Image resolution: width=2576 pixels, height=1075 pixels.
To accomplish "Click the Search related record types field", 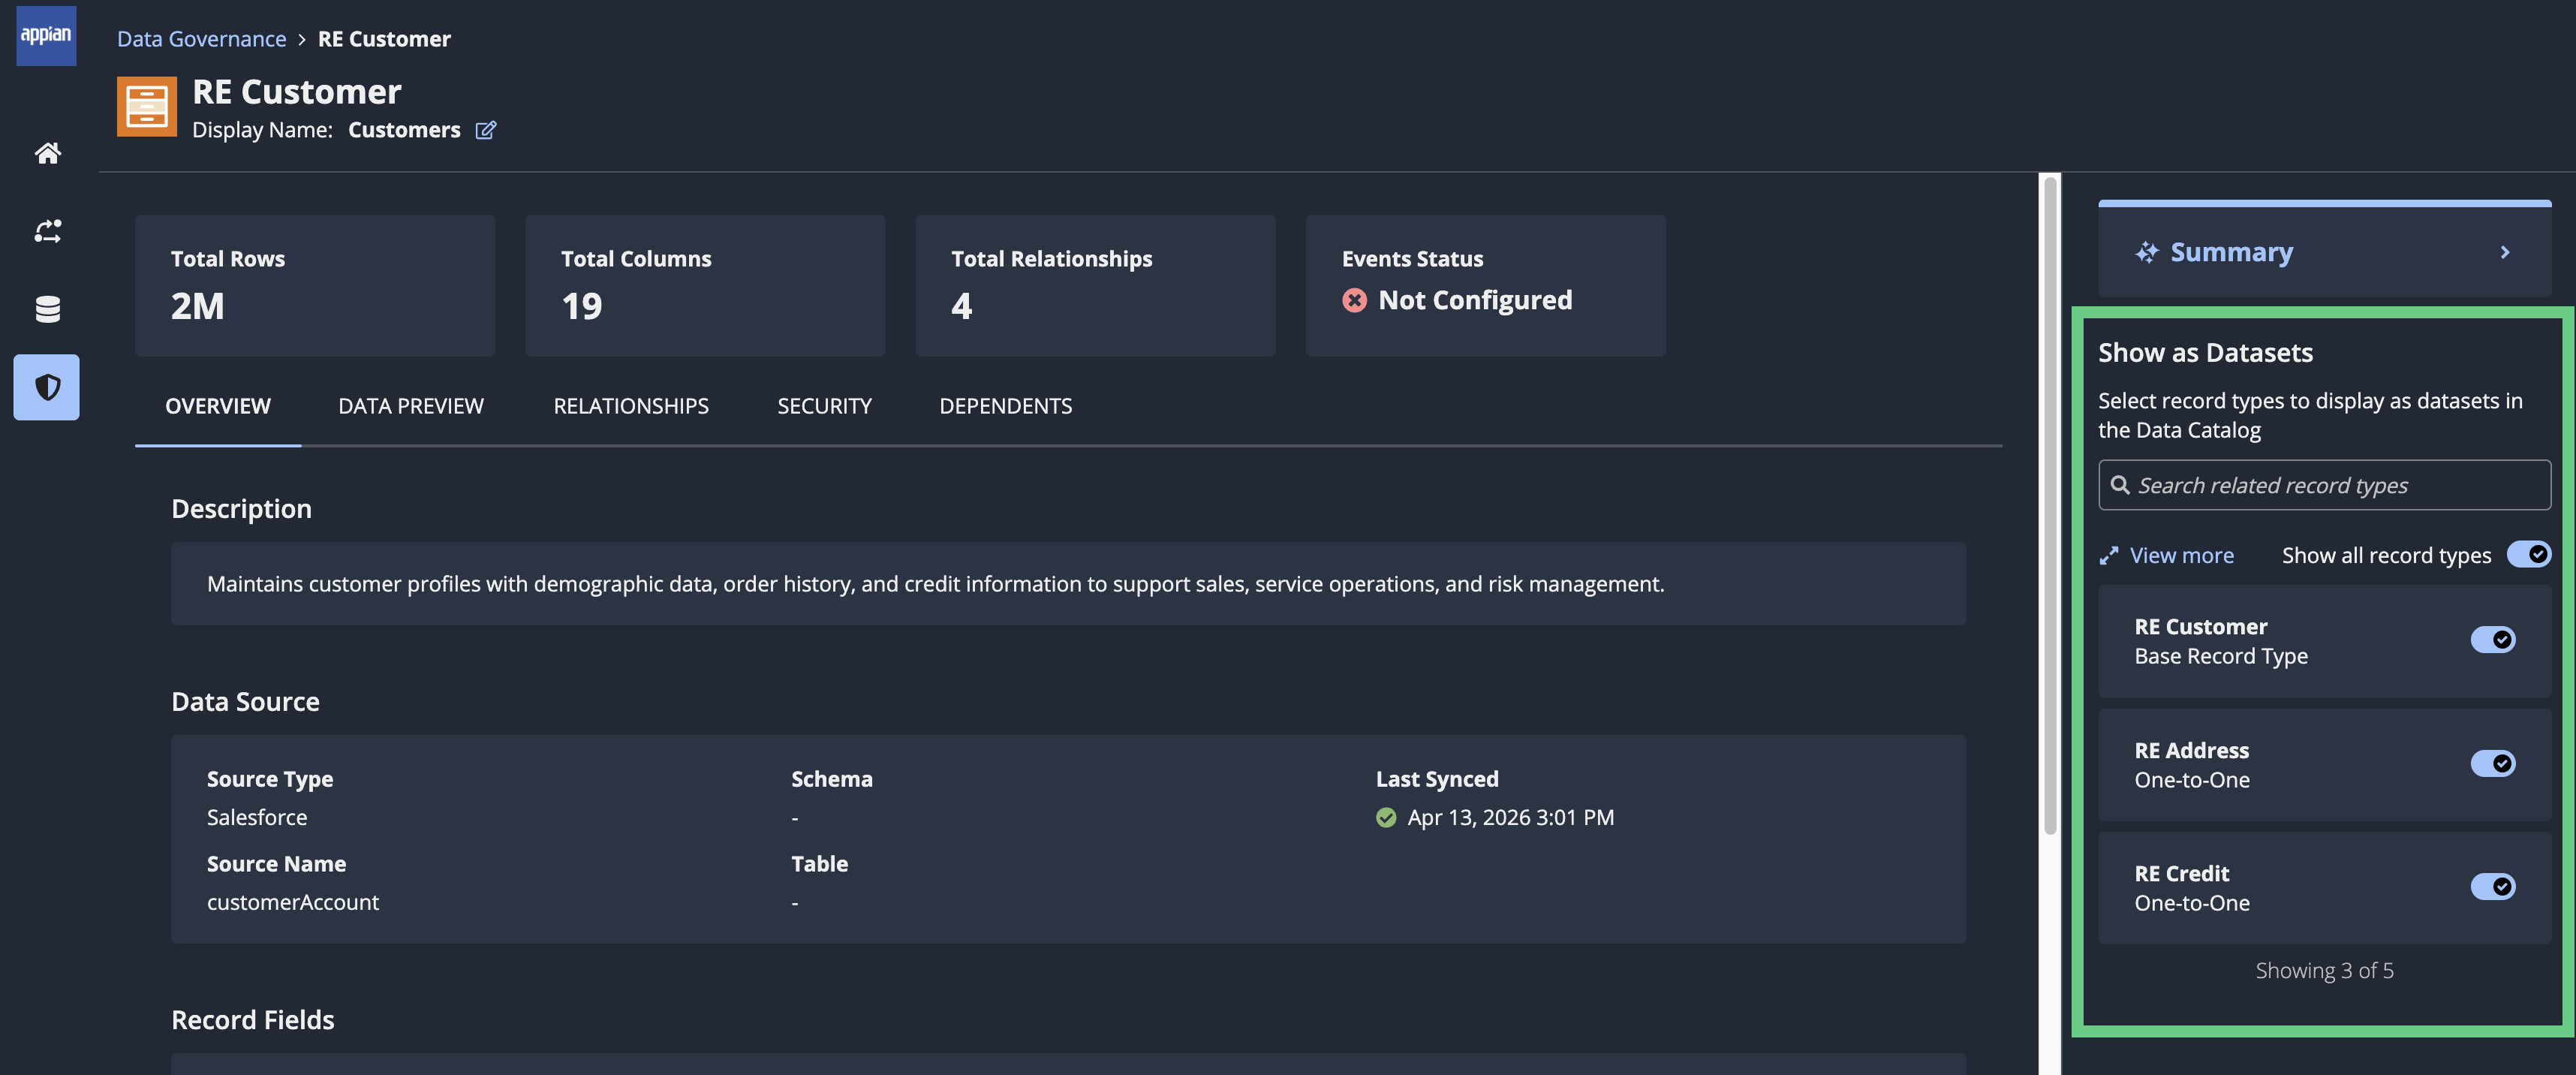I will tap(2324, 485).
